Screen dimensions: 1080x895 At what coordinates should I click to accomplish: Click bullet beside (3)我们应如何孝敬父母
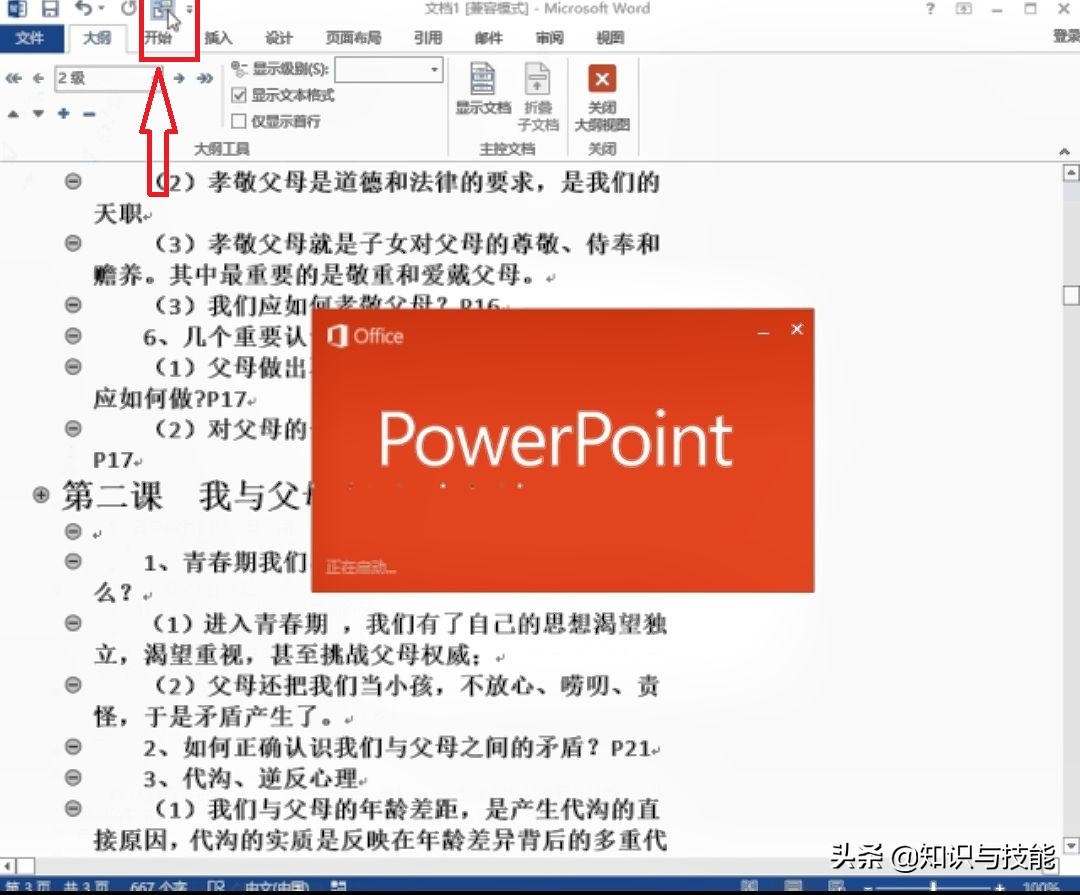click(73, 305)
